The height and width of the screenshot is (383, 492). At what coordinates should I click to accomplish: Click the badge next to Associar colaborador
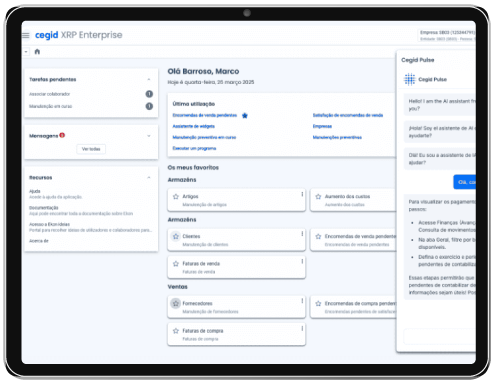149,94
